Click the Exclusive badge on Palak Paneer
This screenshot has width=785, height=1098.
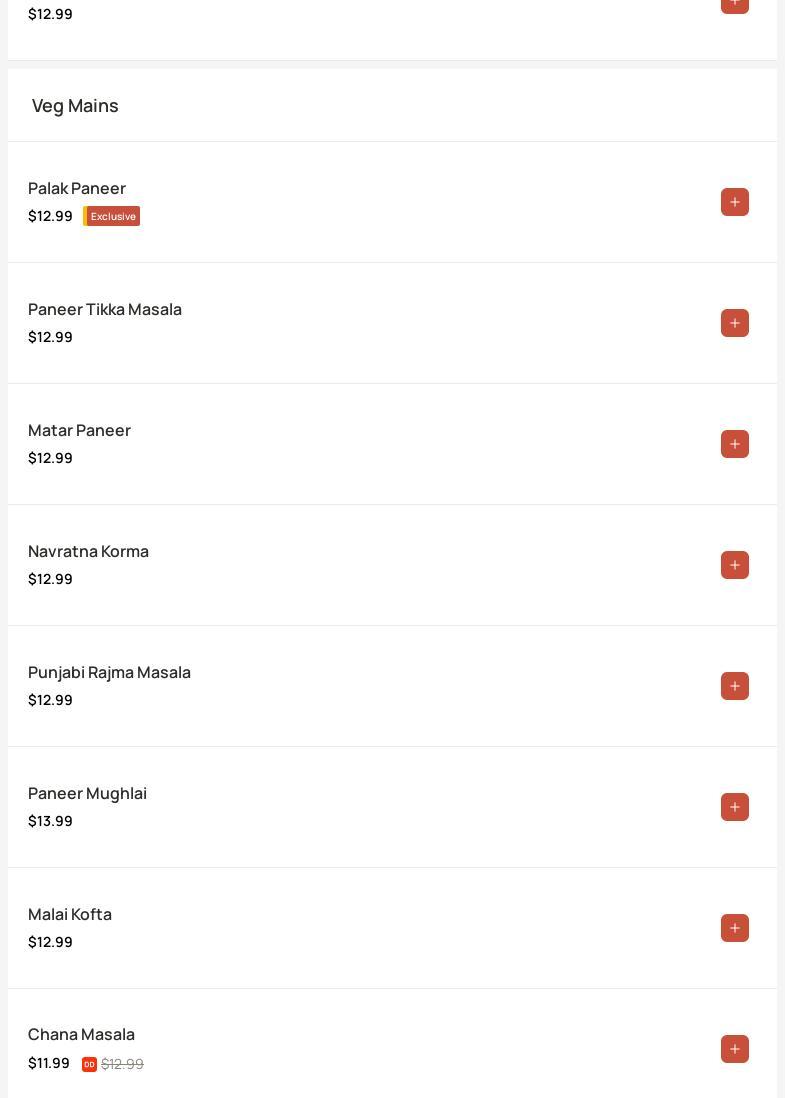click(x=112, y=216)
